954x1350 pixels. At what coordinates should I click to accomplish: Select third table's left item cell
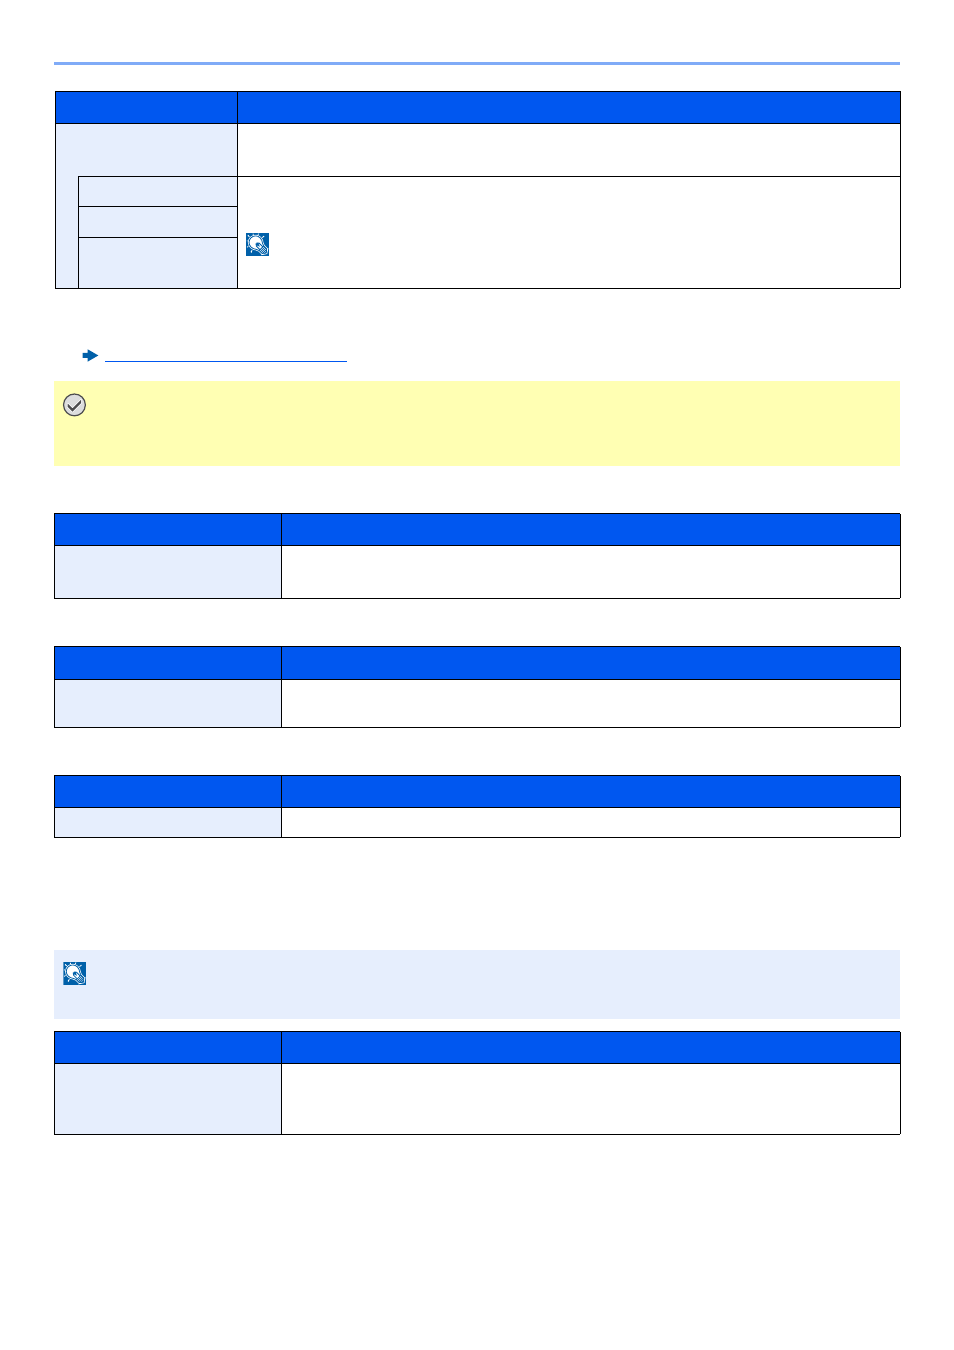[x=168, y=703]
